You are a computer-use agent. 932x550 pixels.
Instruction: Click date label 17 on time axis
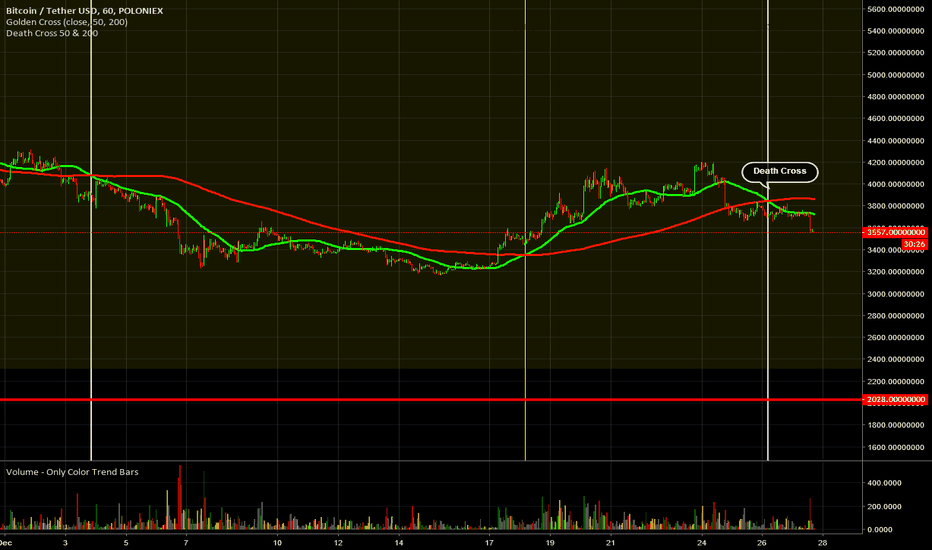489,542
